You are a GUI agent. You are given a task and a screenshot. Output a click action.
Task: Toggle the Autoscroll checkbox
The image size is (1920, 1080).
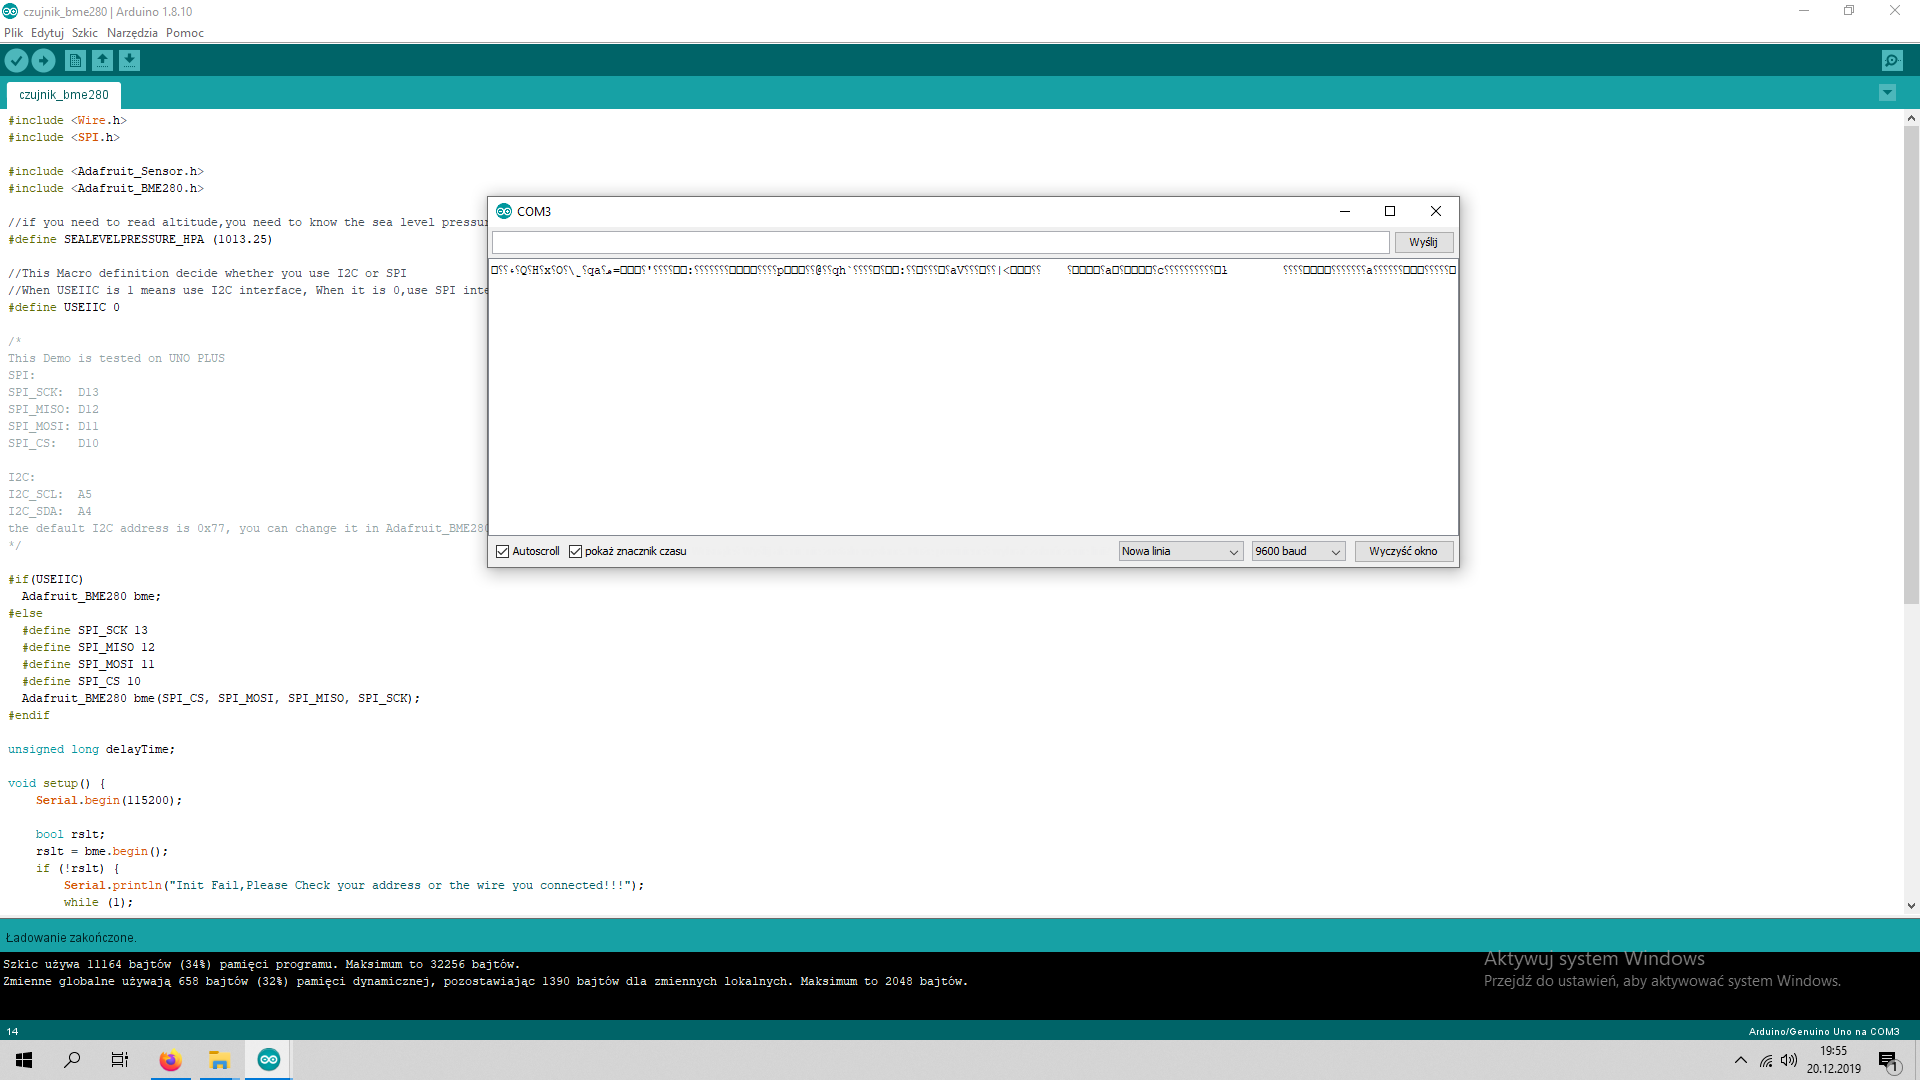point(503,551)
